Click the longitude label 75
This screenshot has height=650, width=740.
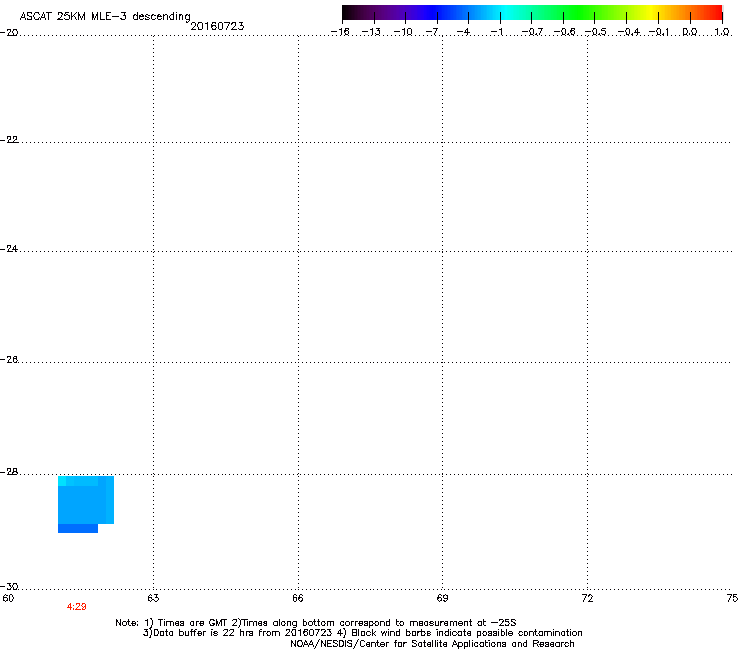(x=732, y=599)
